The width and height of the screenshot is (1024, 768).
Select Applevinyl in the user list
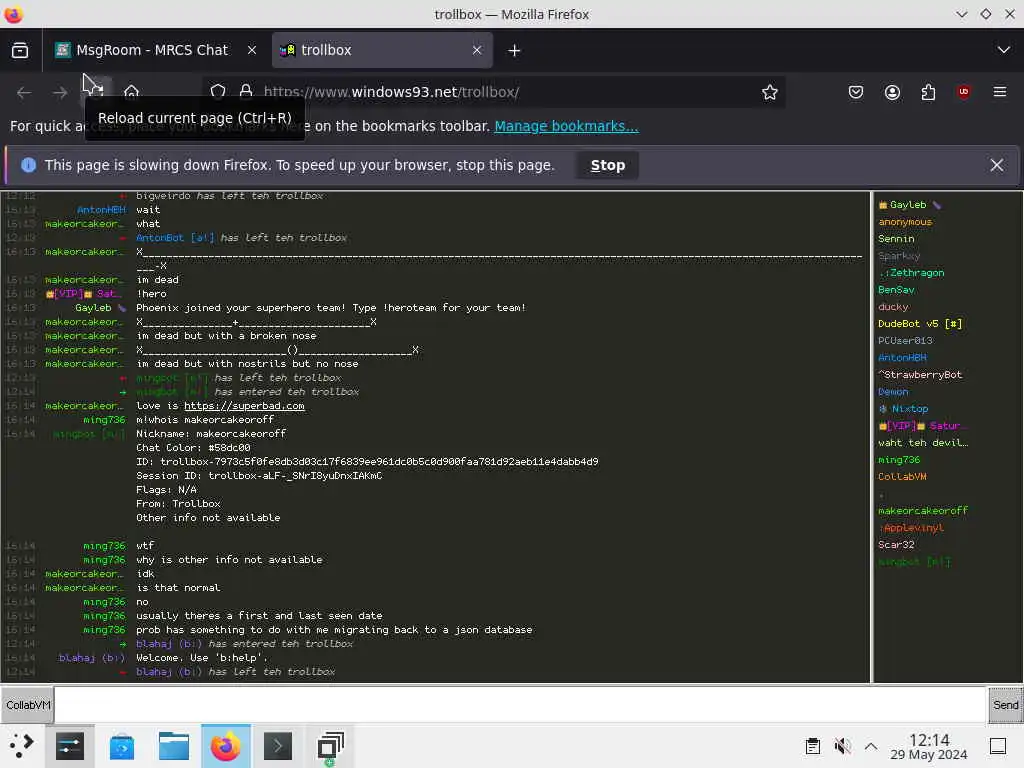(x=911, y=528)
